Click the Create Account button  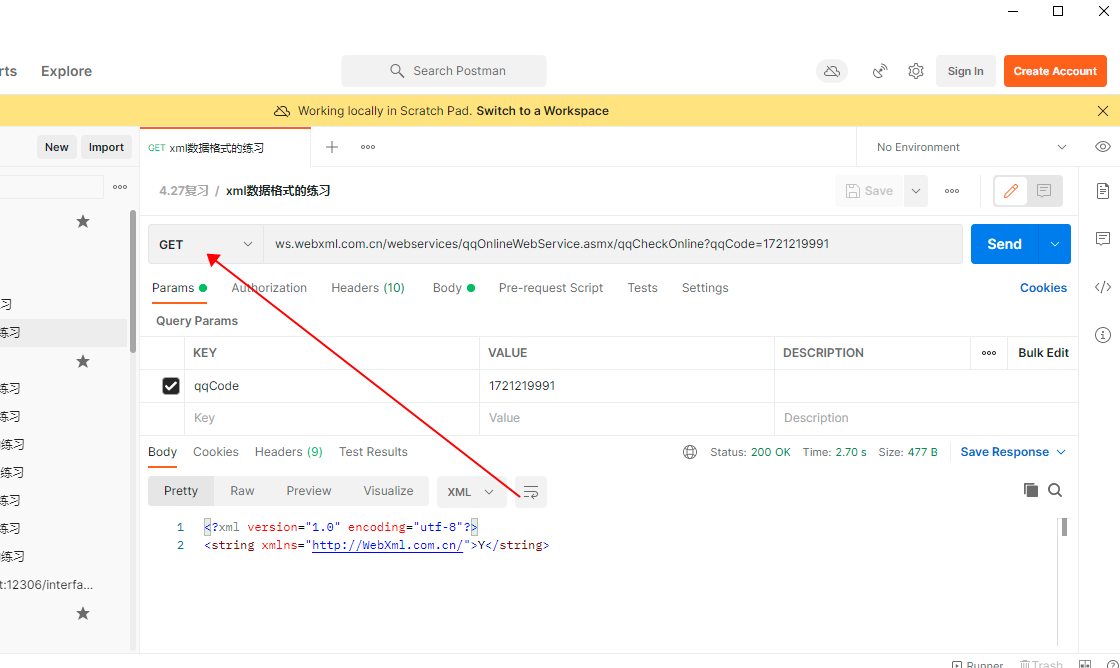click(x=1055, y=71)
